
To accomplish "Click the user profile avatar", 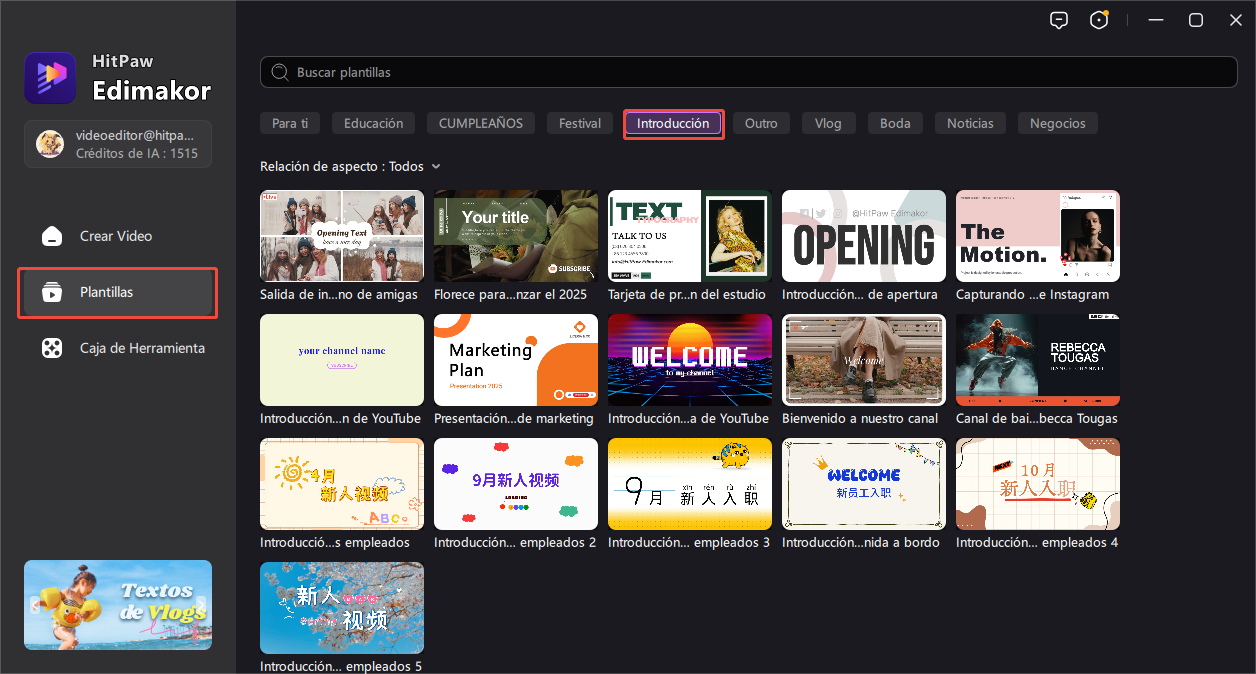I will click(50, 144).
